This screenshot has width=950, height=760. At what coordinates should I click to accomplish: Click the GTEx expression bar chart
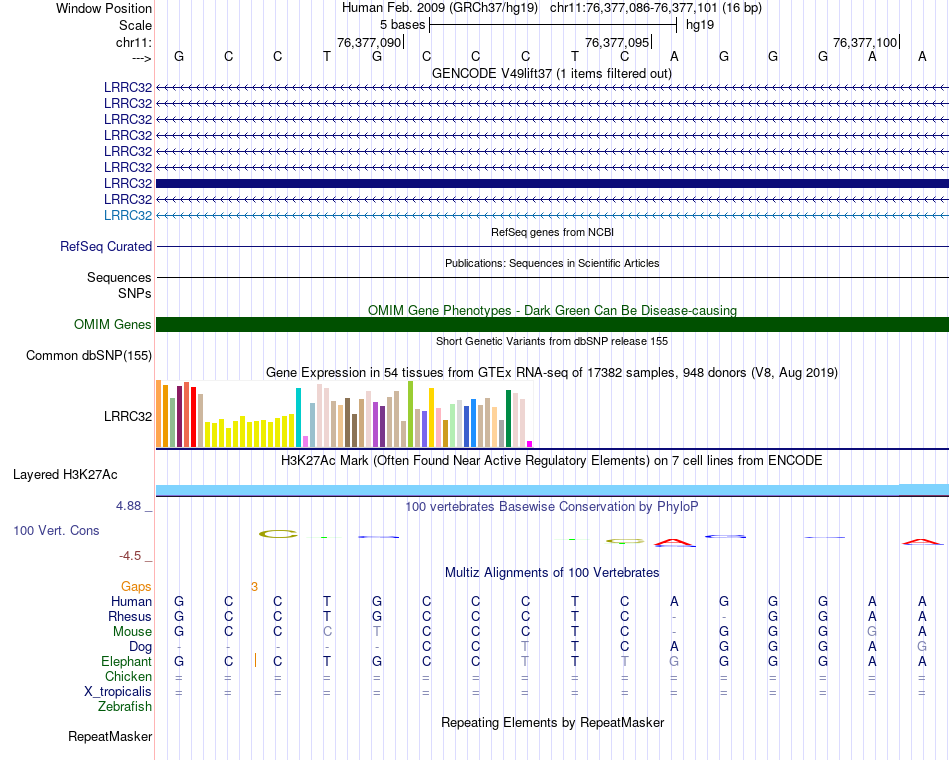coord(345,415)
